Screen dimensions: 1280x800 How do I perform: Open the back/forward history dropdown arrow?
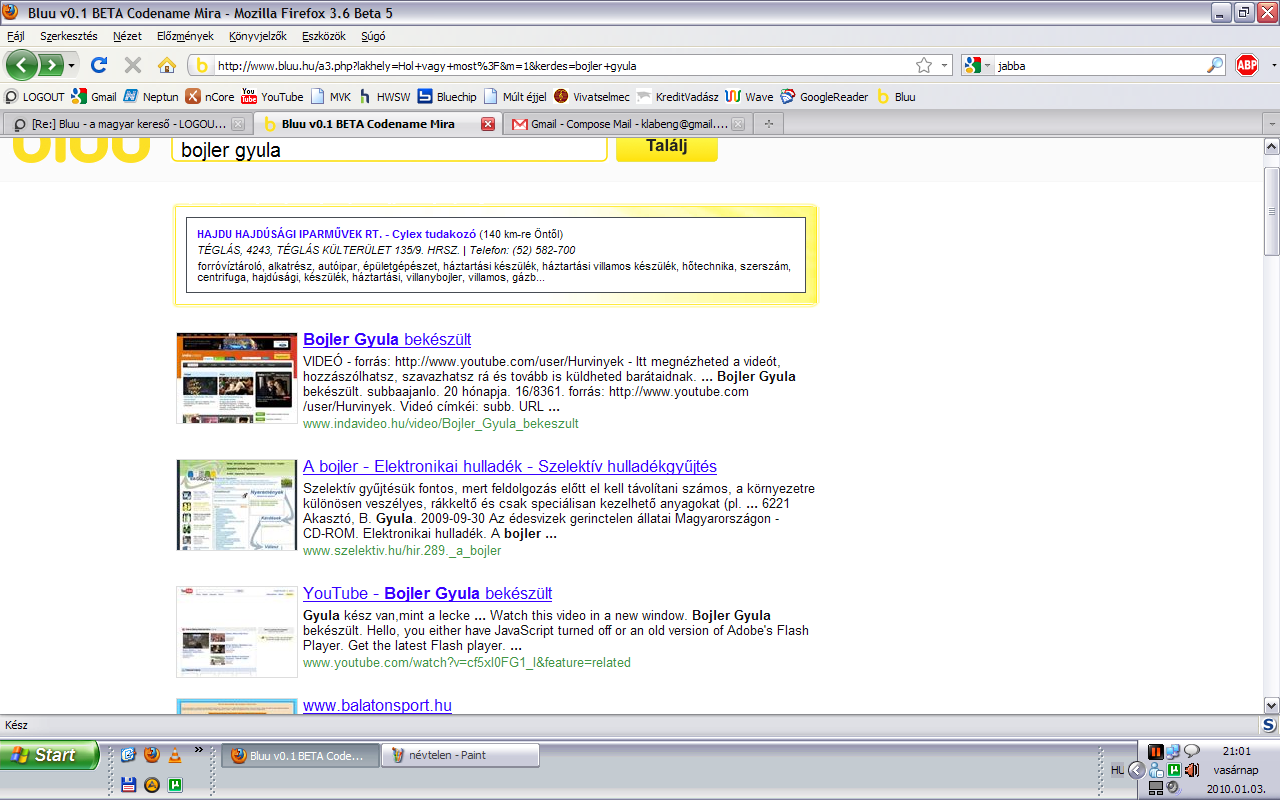pyautogui.click(x=71, y=66)
